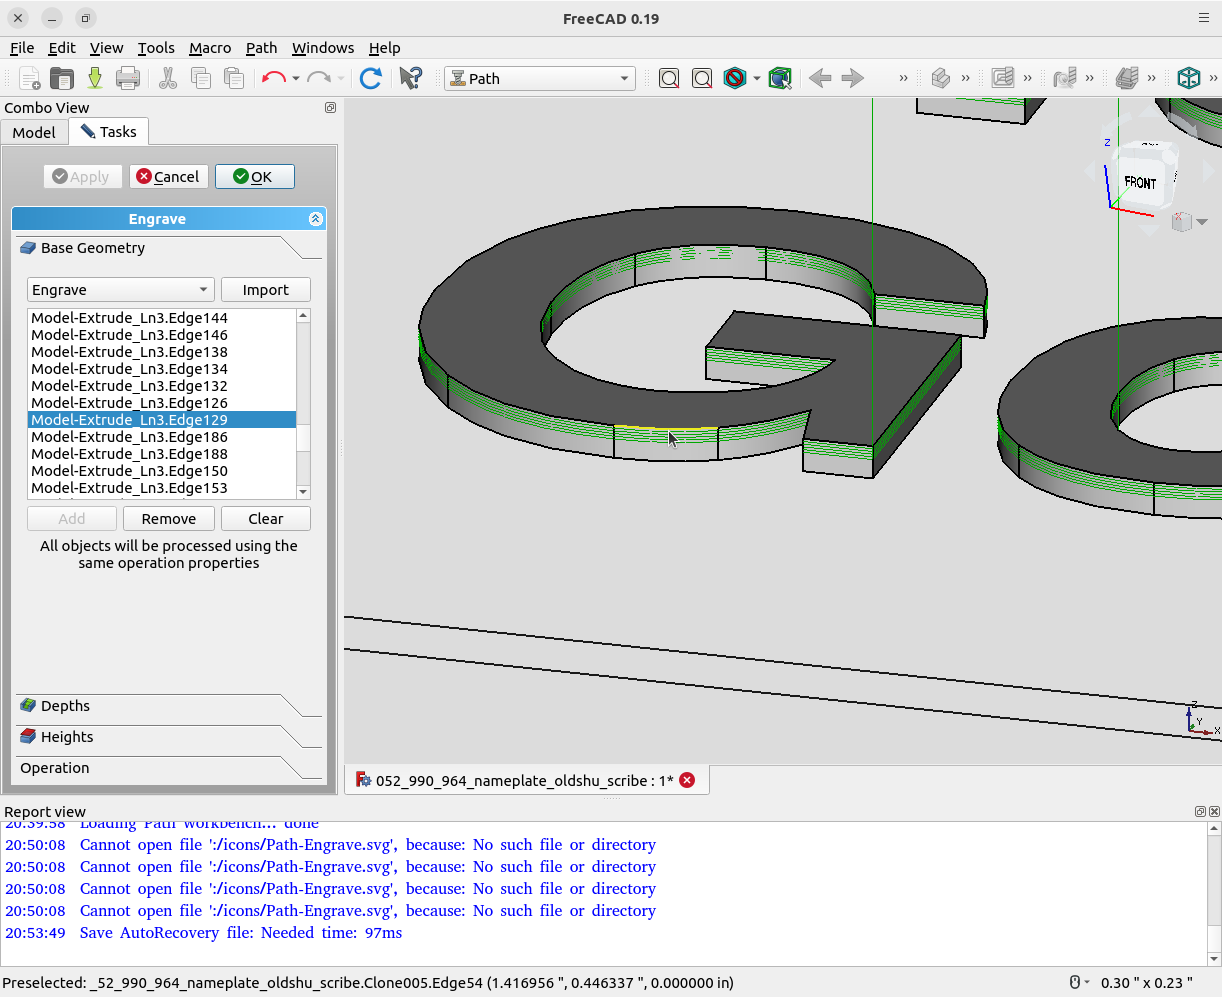The height and width of the screenshot is (997, 1222).
Task: Click the Undo arrow icon
Action: point(272,78)
